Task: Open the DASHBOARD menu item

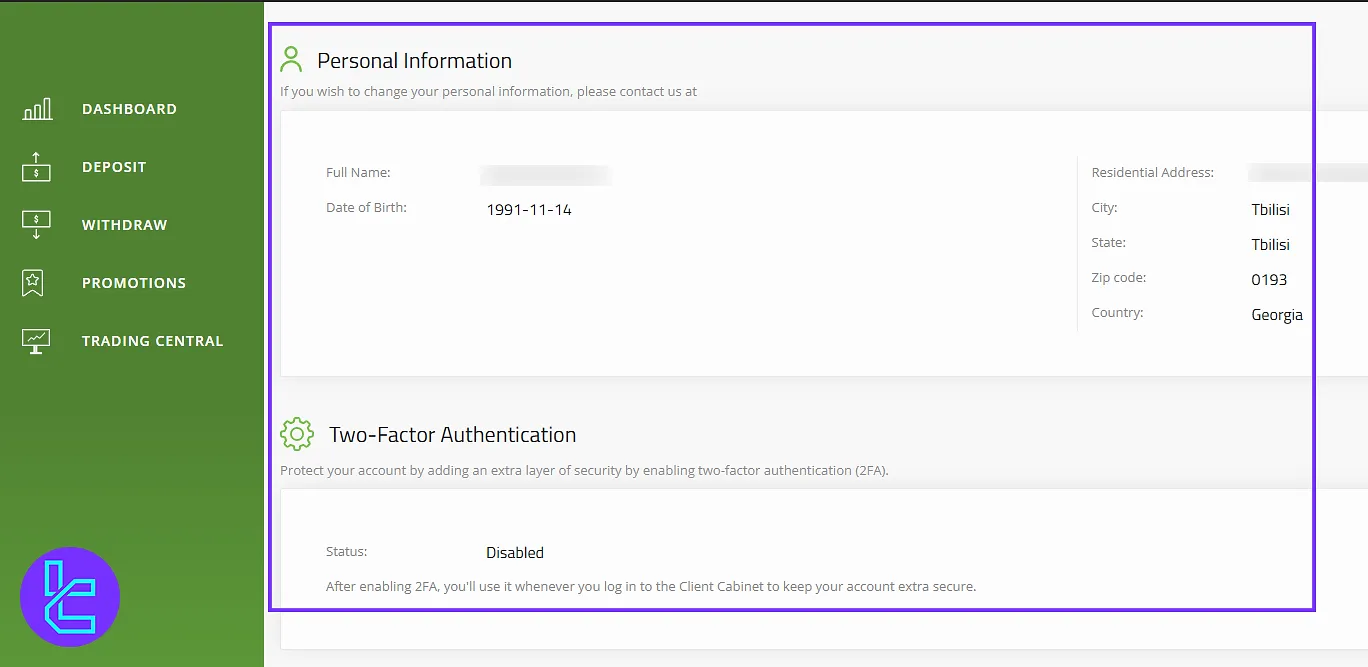Action: (x=129, y=109)
